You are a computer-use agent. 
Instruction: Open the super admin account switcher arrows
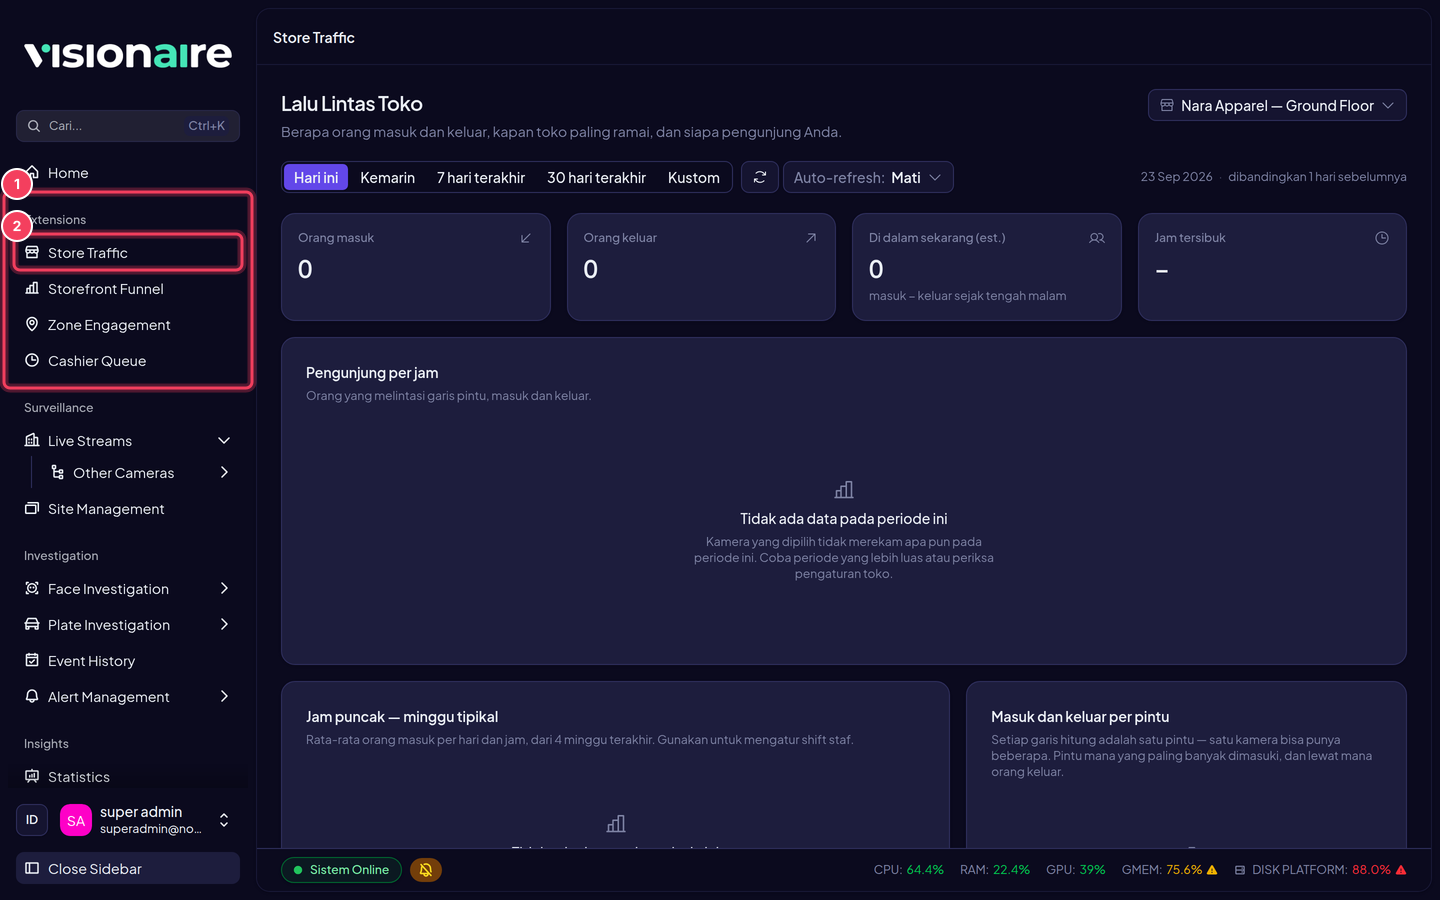click(224, 820)
